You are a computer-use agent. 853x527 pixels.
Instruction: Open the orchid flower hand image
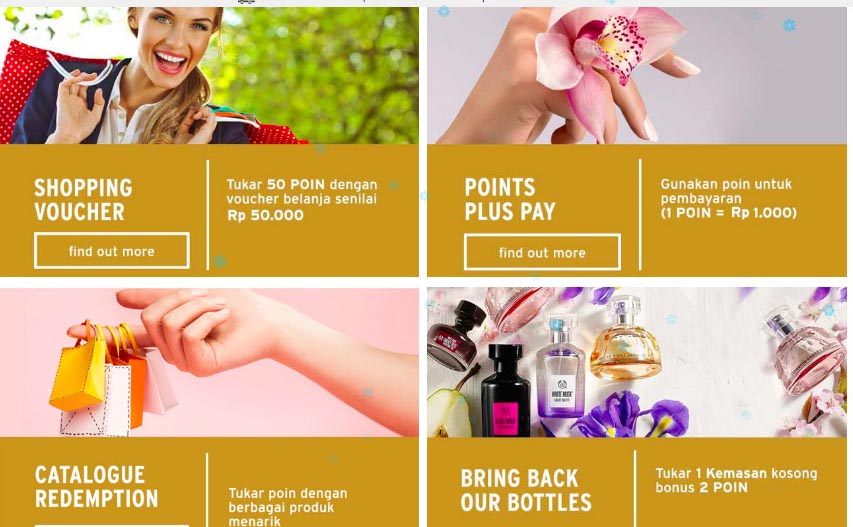pyautogui.click(x=636, y=75)
